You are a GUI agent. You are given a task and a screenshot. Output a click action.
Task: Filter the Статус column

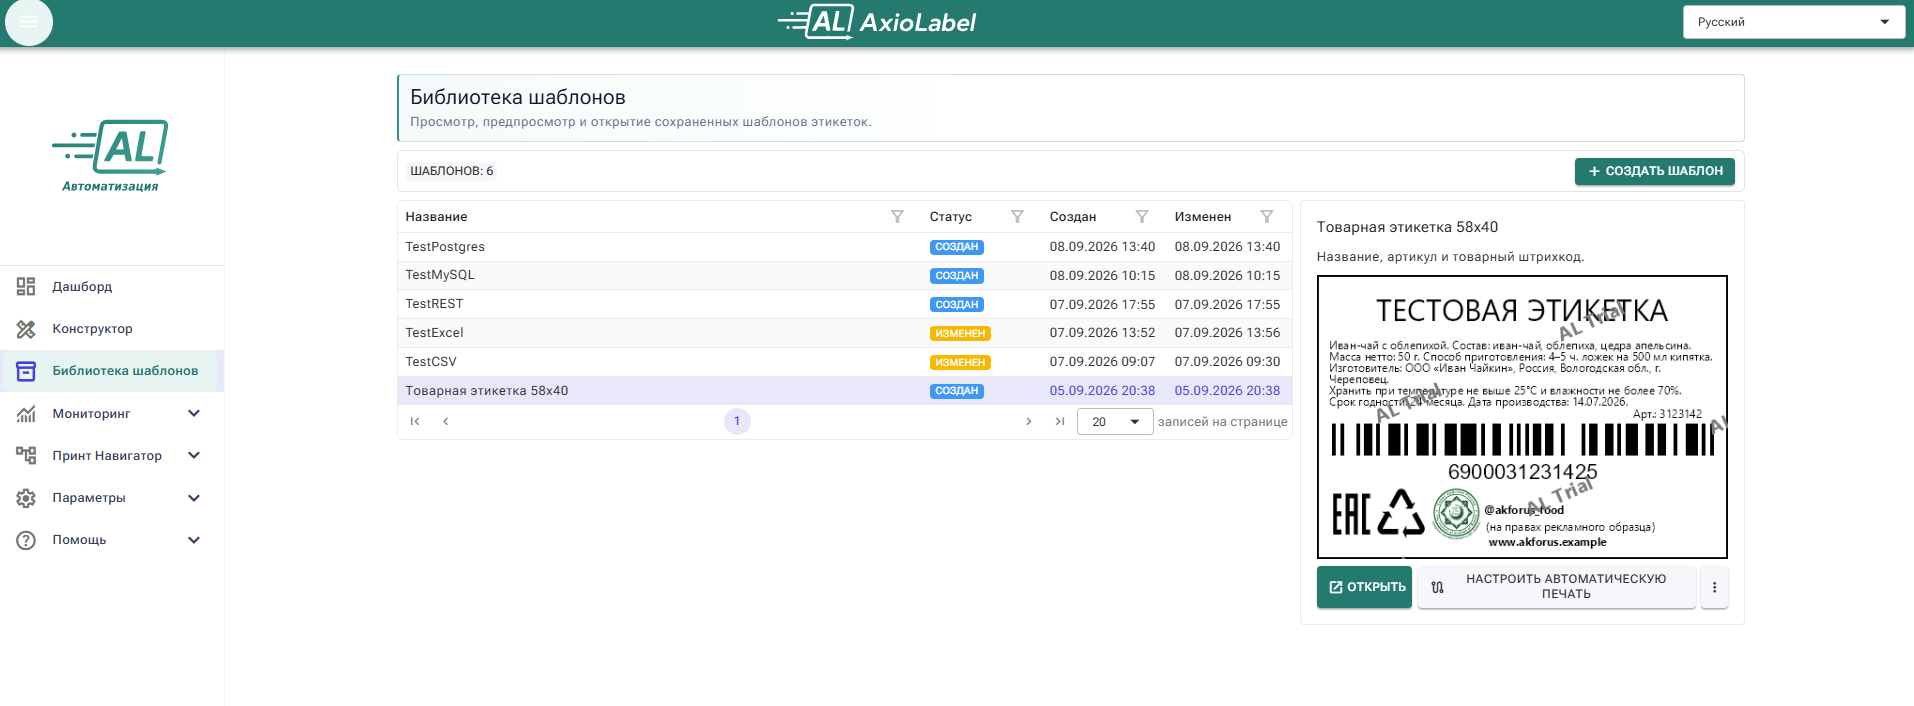1017,217
